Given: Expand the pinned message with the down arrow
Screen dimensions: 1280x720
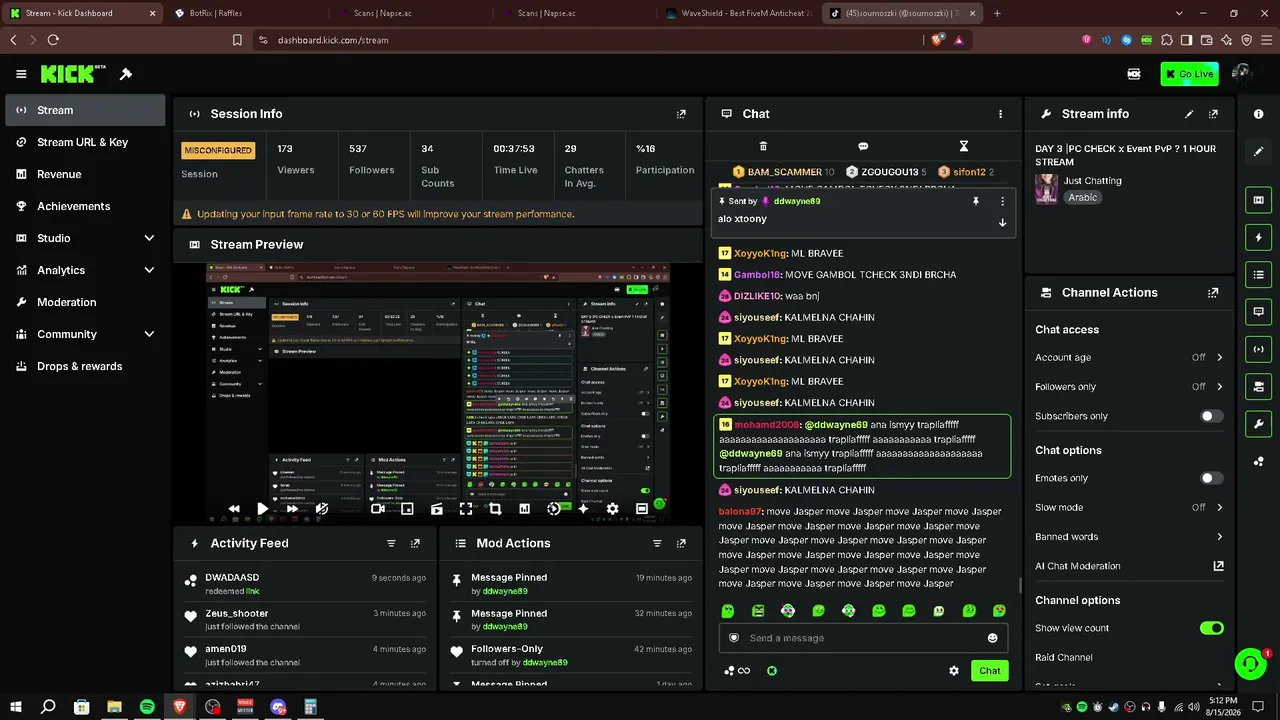Looking at the screenshot, I should coord(1002,222).
